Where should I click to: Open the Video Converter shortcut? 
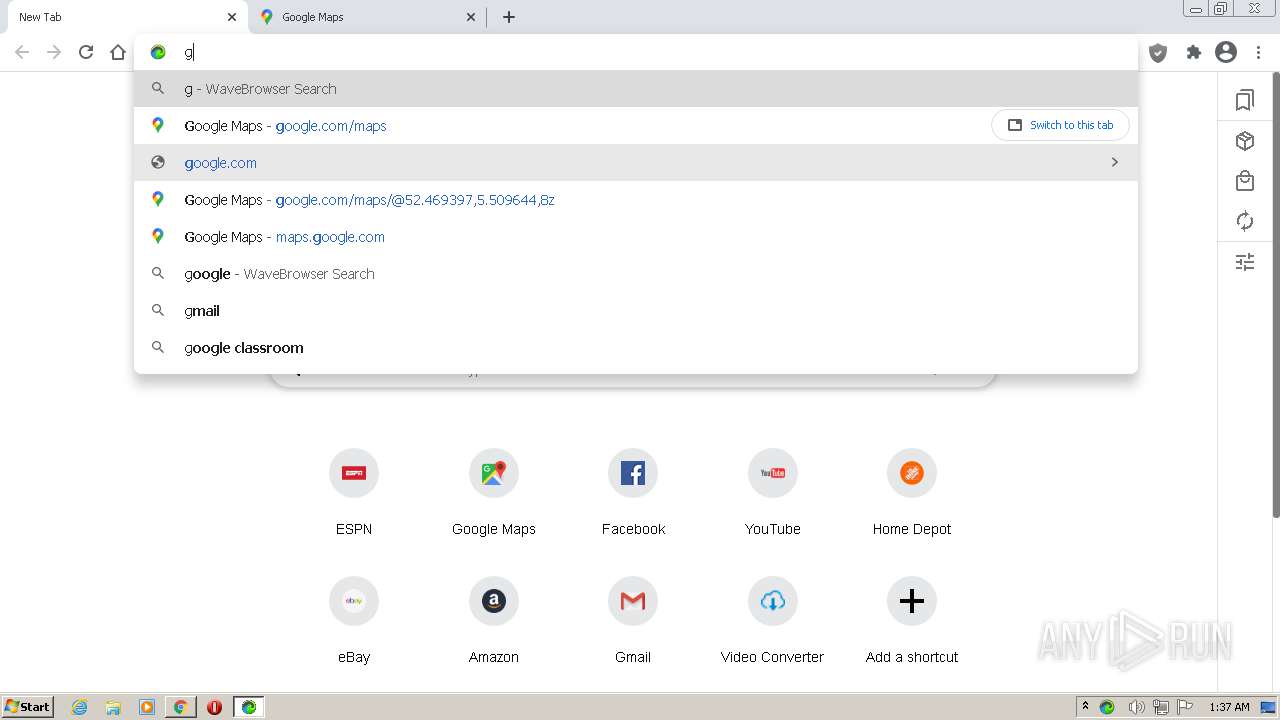pyautogui.click(x=773, y=601)
